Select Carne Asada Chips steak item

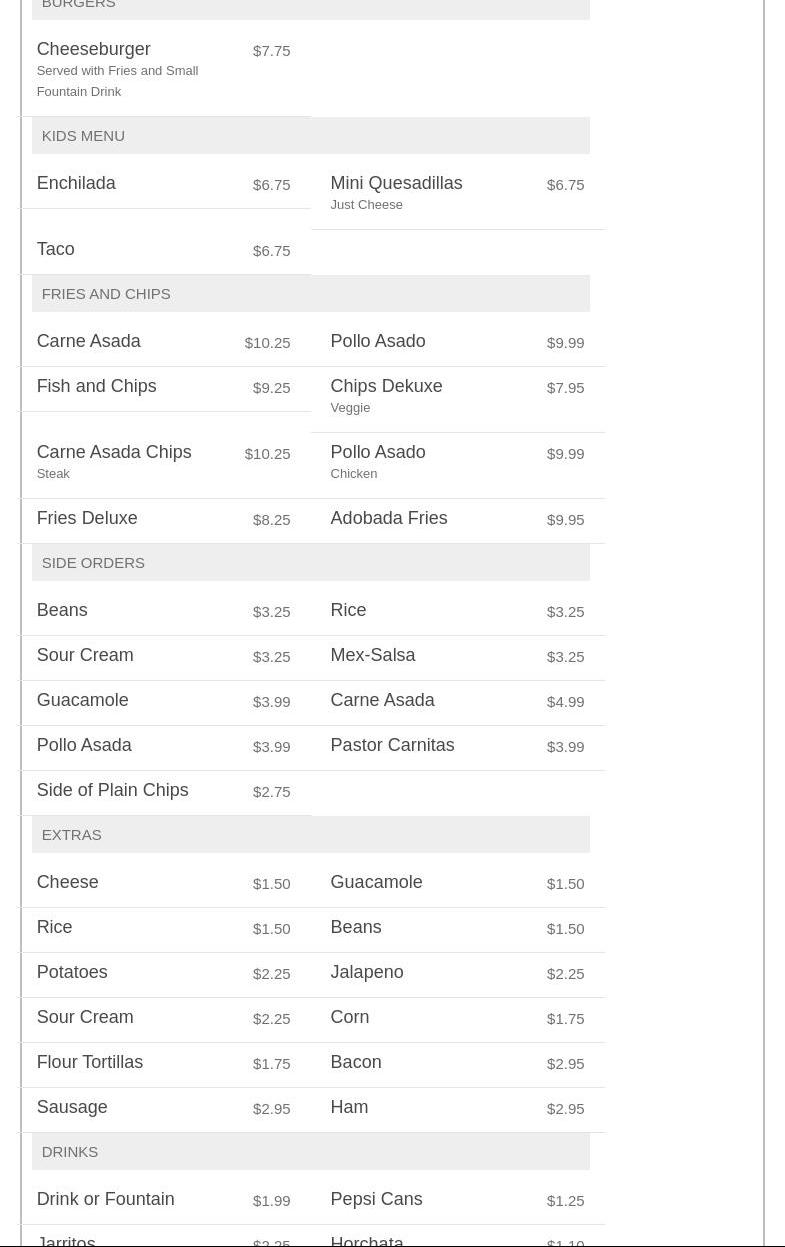point(113,452)
